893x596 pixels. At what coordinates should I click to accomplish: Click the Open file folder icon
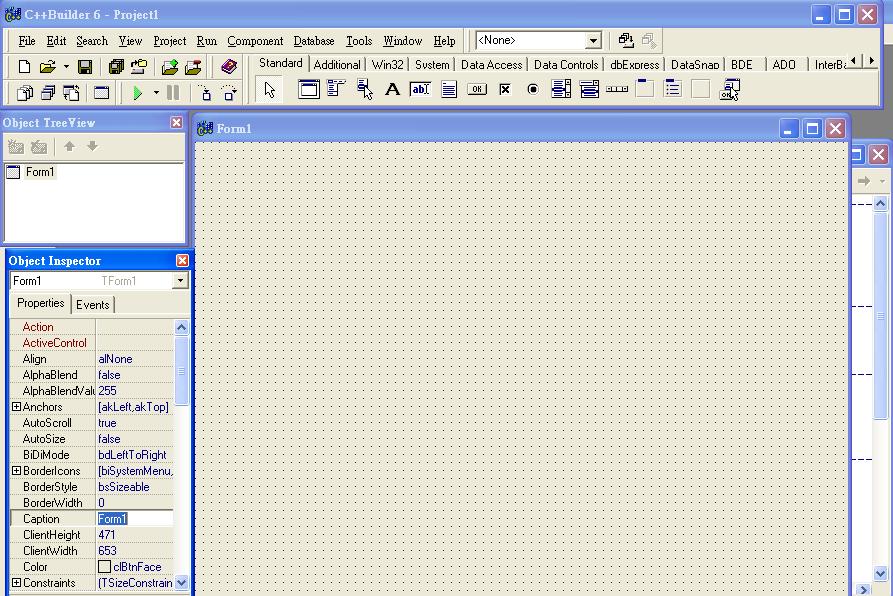(47, 67)
